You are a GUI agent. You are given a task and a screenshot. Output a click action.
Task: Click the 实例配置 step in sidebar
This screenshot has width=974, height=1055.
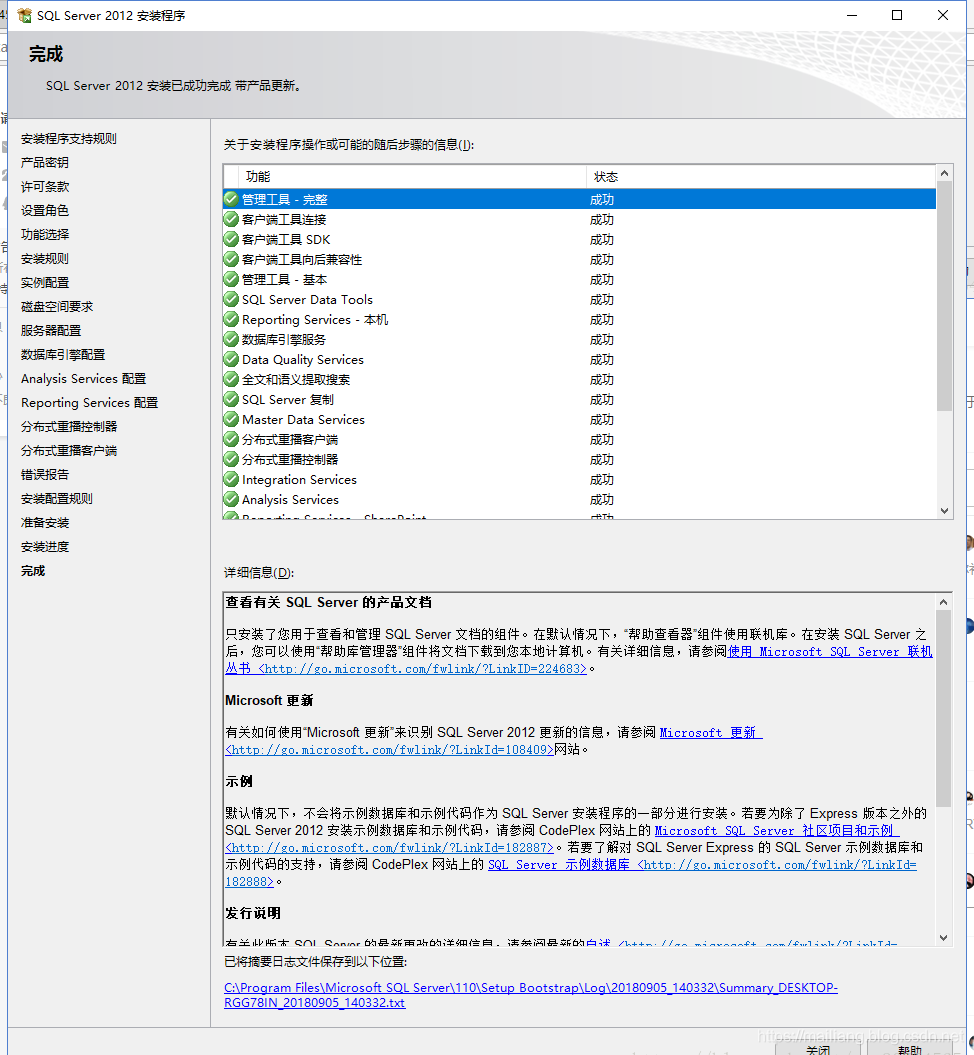tap(44, 283)
